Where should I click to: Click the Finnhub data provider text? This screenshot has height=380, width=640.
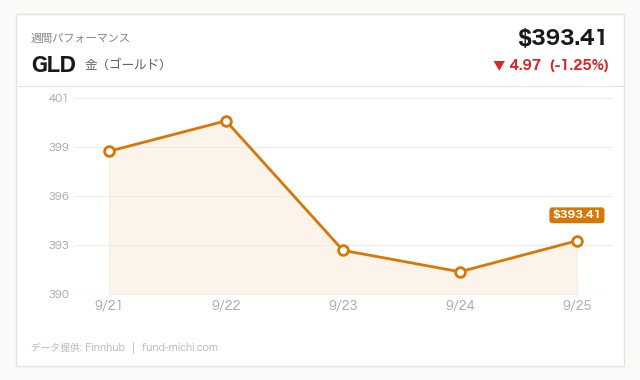coord(105,347)
